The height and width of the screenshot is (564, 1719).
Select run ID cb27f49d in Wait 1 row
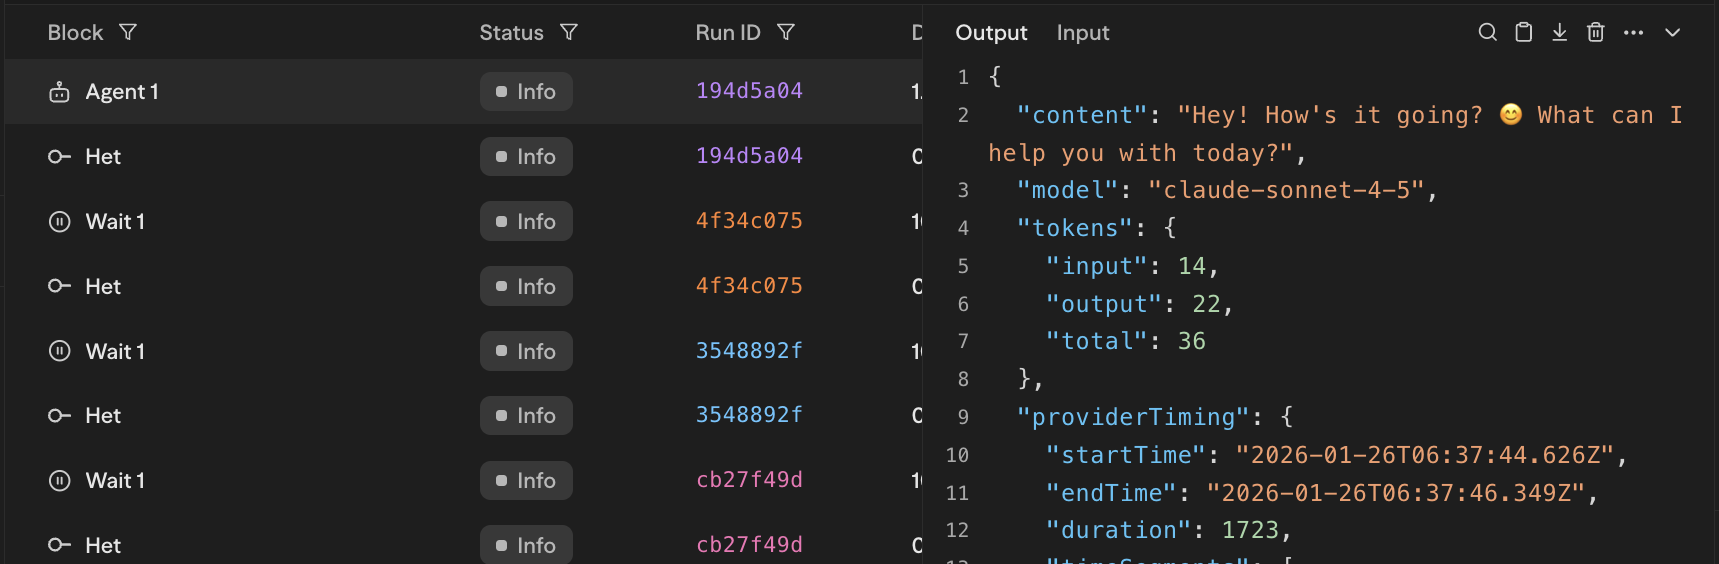pos(748,480)
